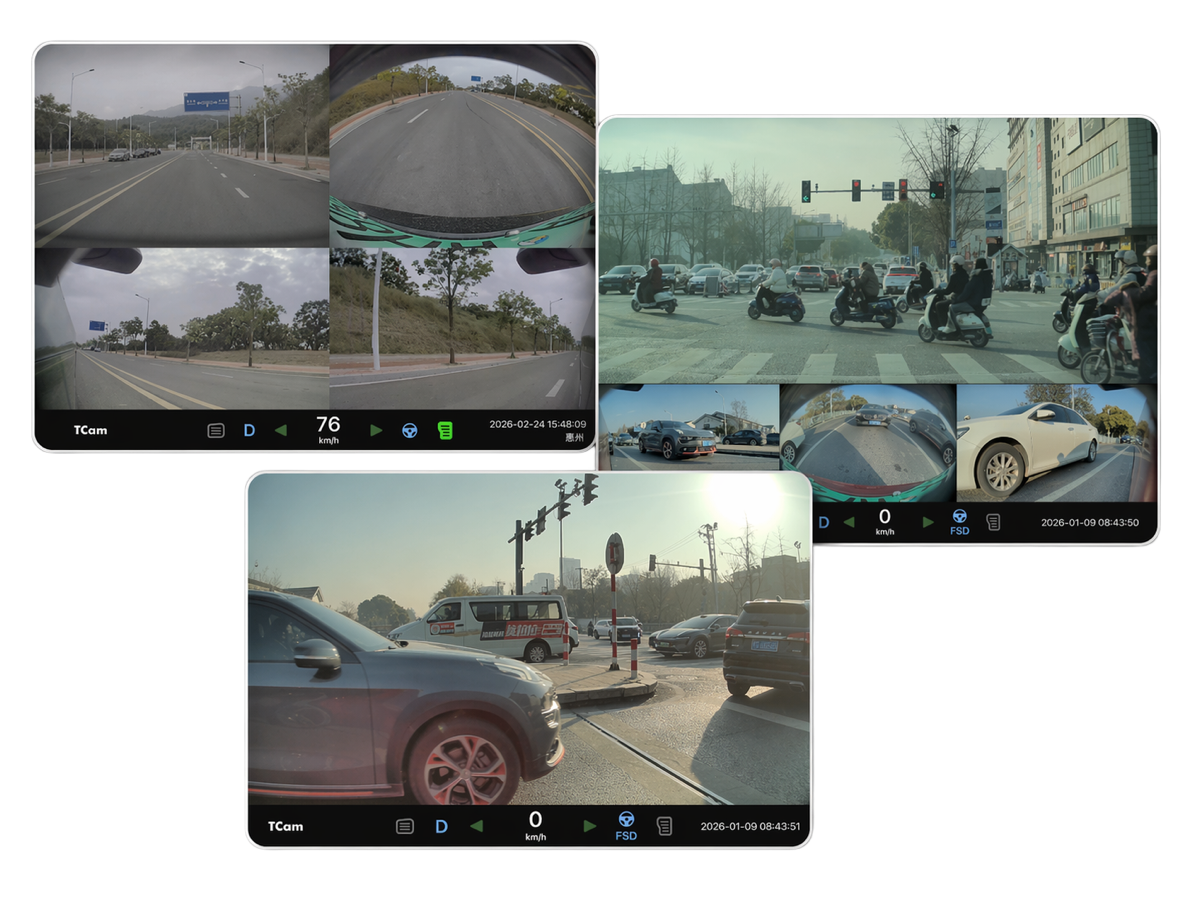Screen dimensions: 1200x900
Task: Open the white sedan side camera thumbnail
Action: point(1055,442)
